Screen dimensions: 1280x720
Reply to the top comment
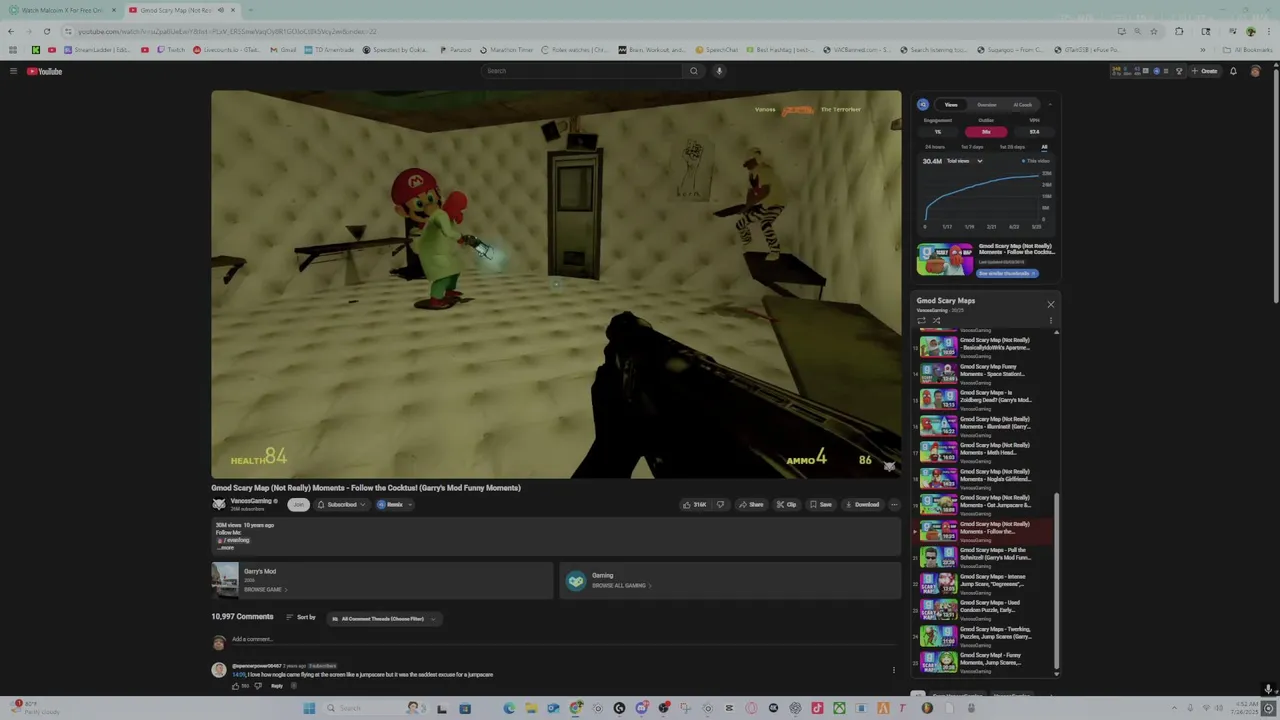point(277,686)
